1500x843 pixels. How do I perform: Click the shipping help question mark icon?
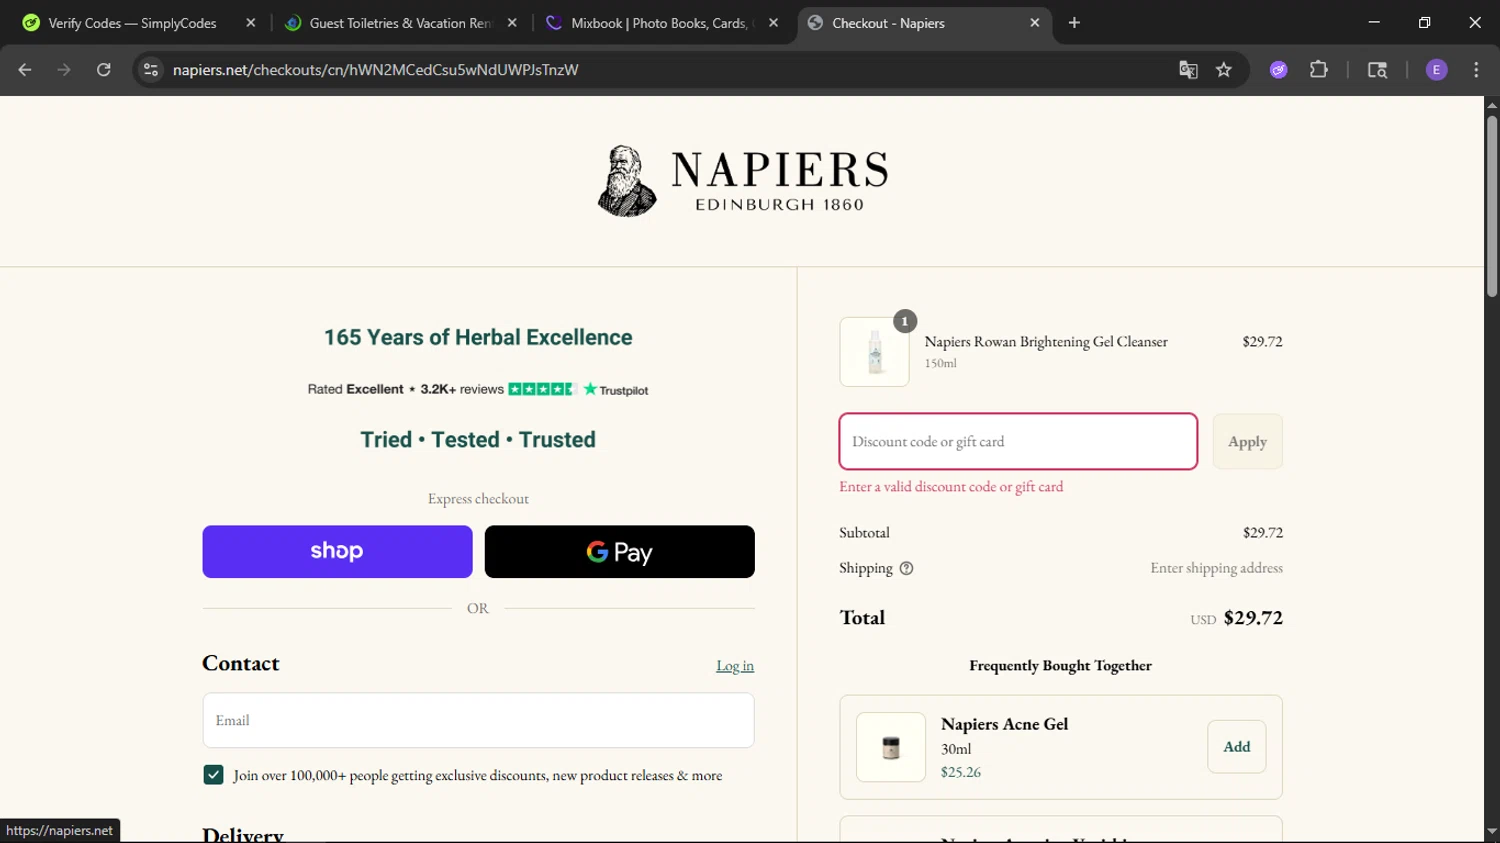coord(906,568)
